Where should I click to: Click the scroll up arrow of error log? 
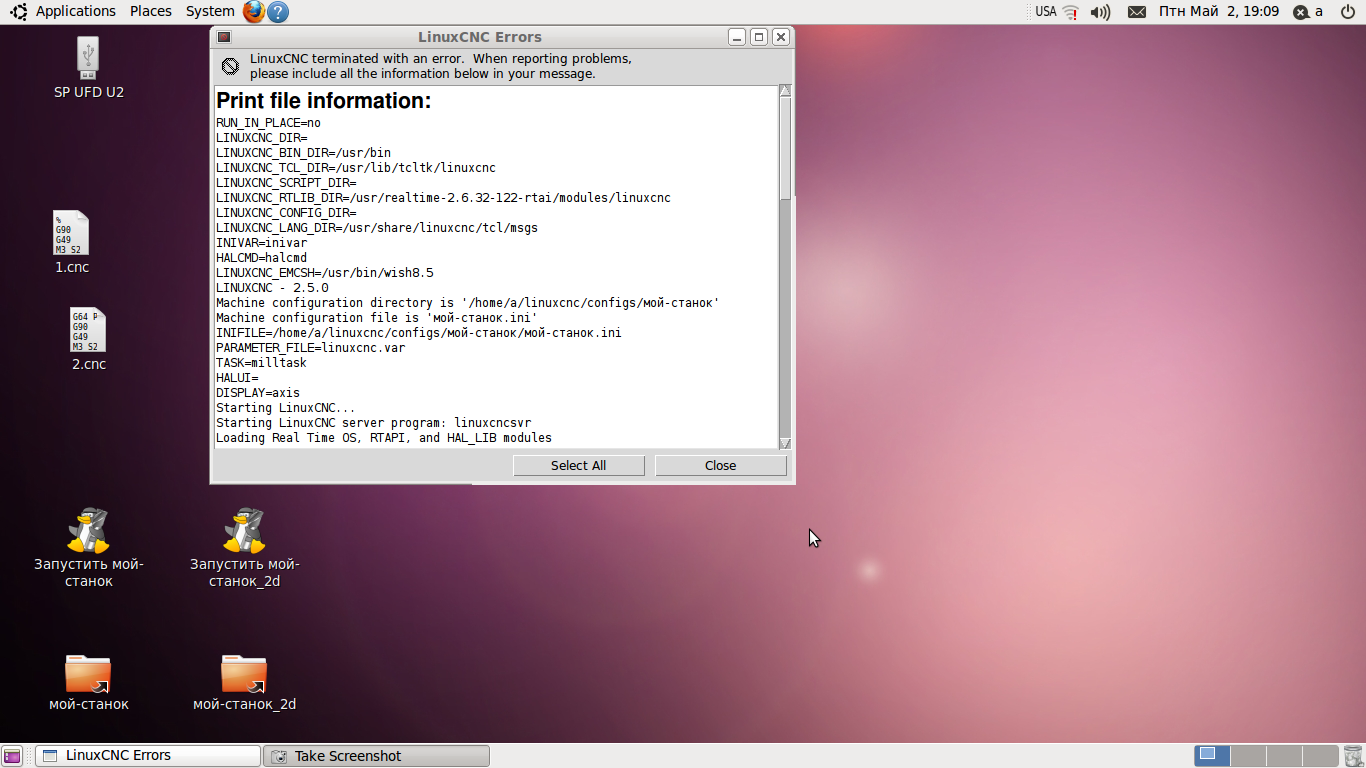[x=785, y=91]
